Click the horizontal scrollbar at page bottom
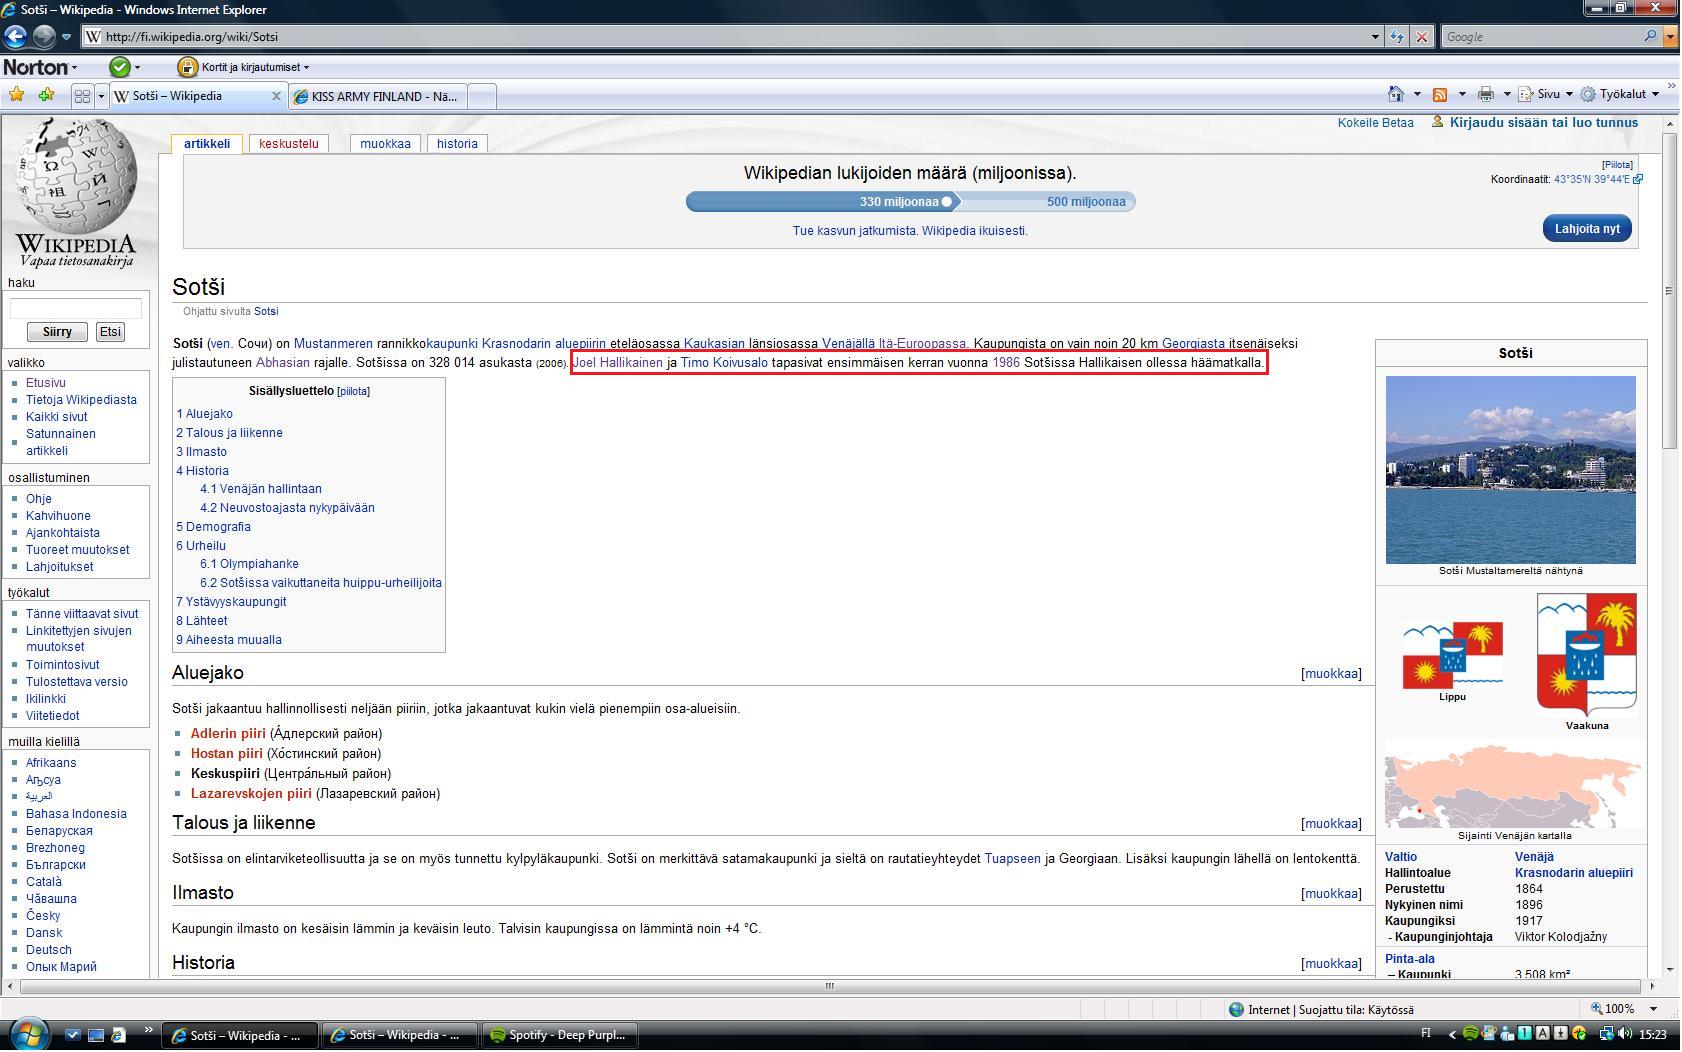The image size is (1682, 1052). (x=828, y=986)
